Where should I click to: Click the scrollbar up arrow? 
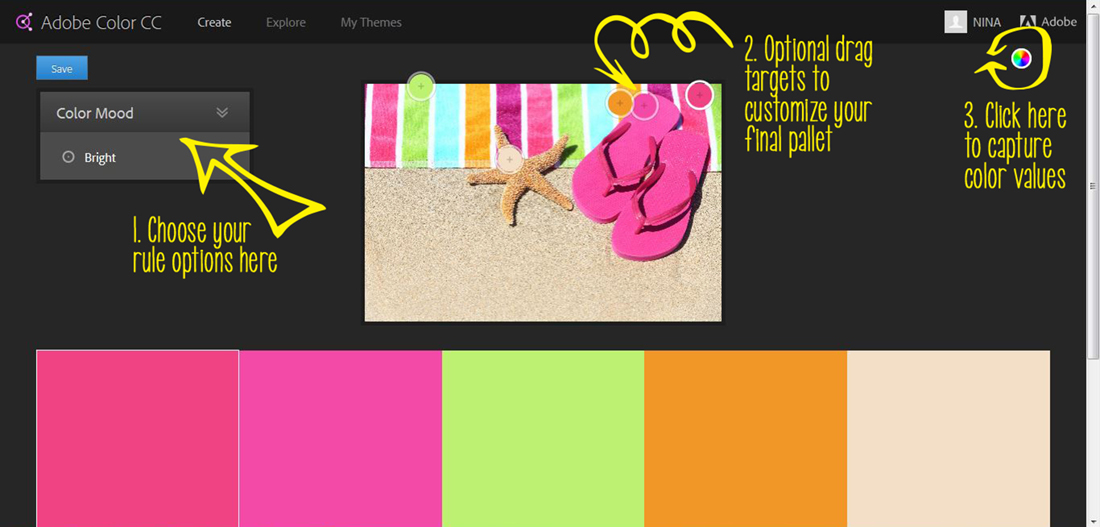1092,6
